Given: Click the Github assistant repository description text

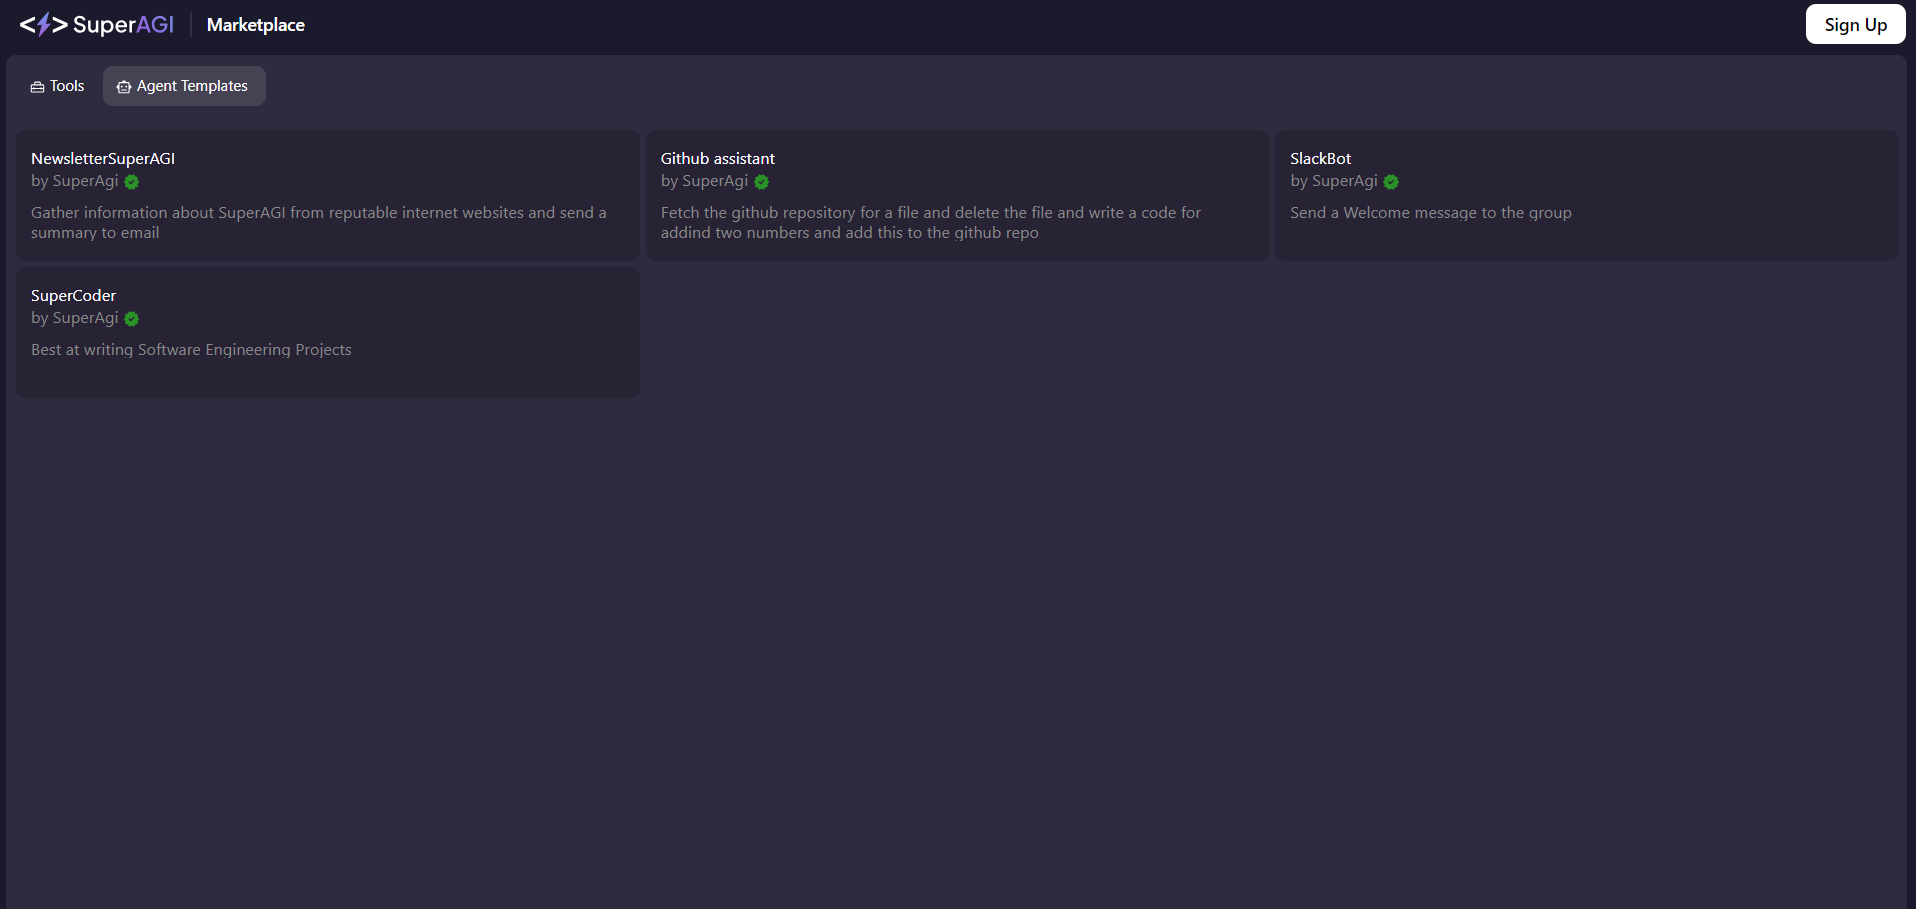Looking at the screenshot, I should click(x=930, y=222).
